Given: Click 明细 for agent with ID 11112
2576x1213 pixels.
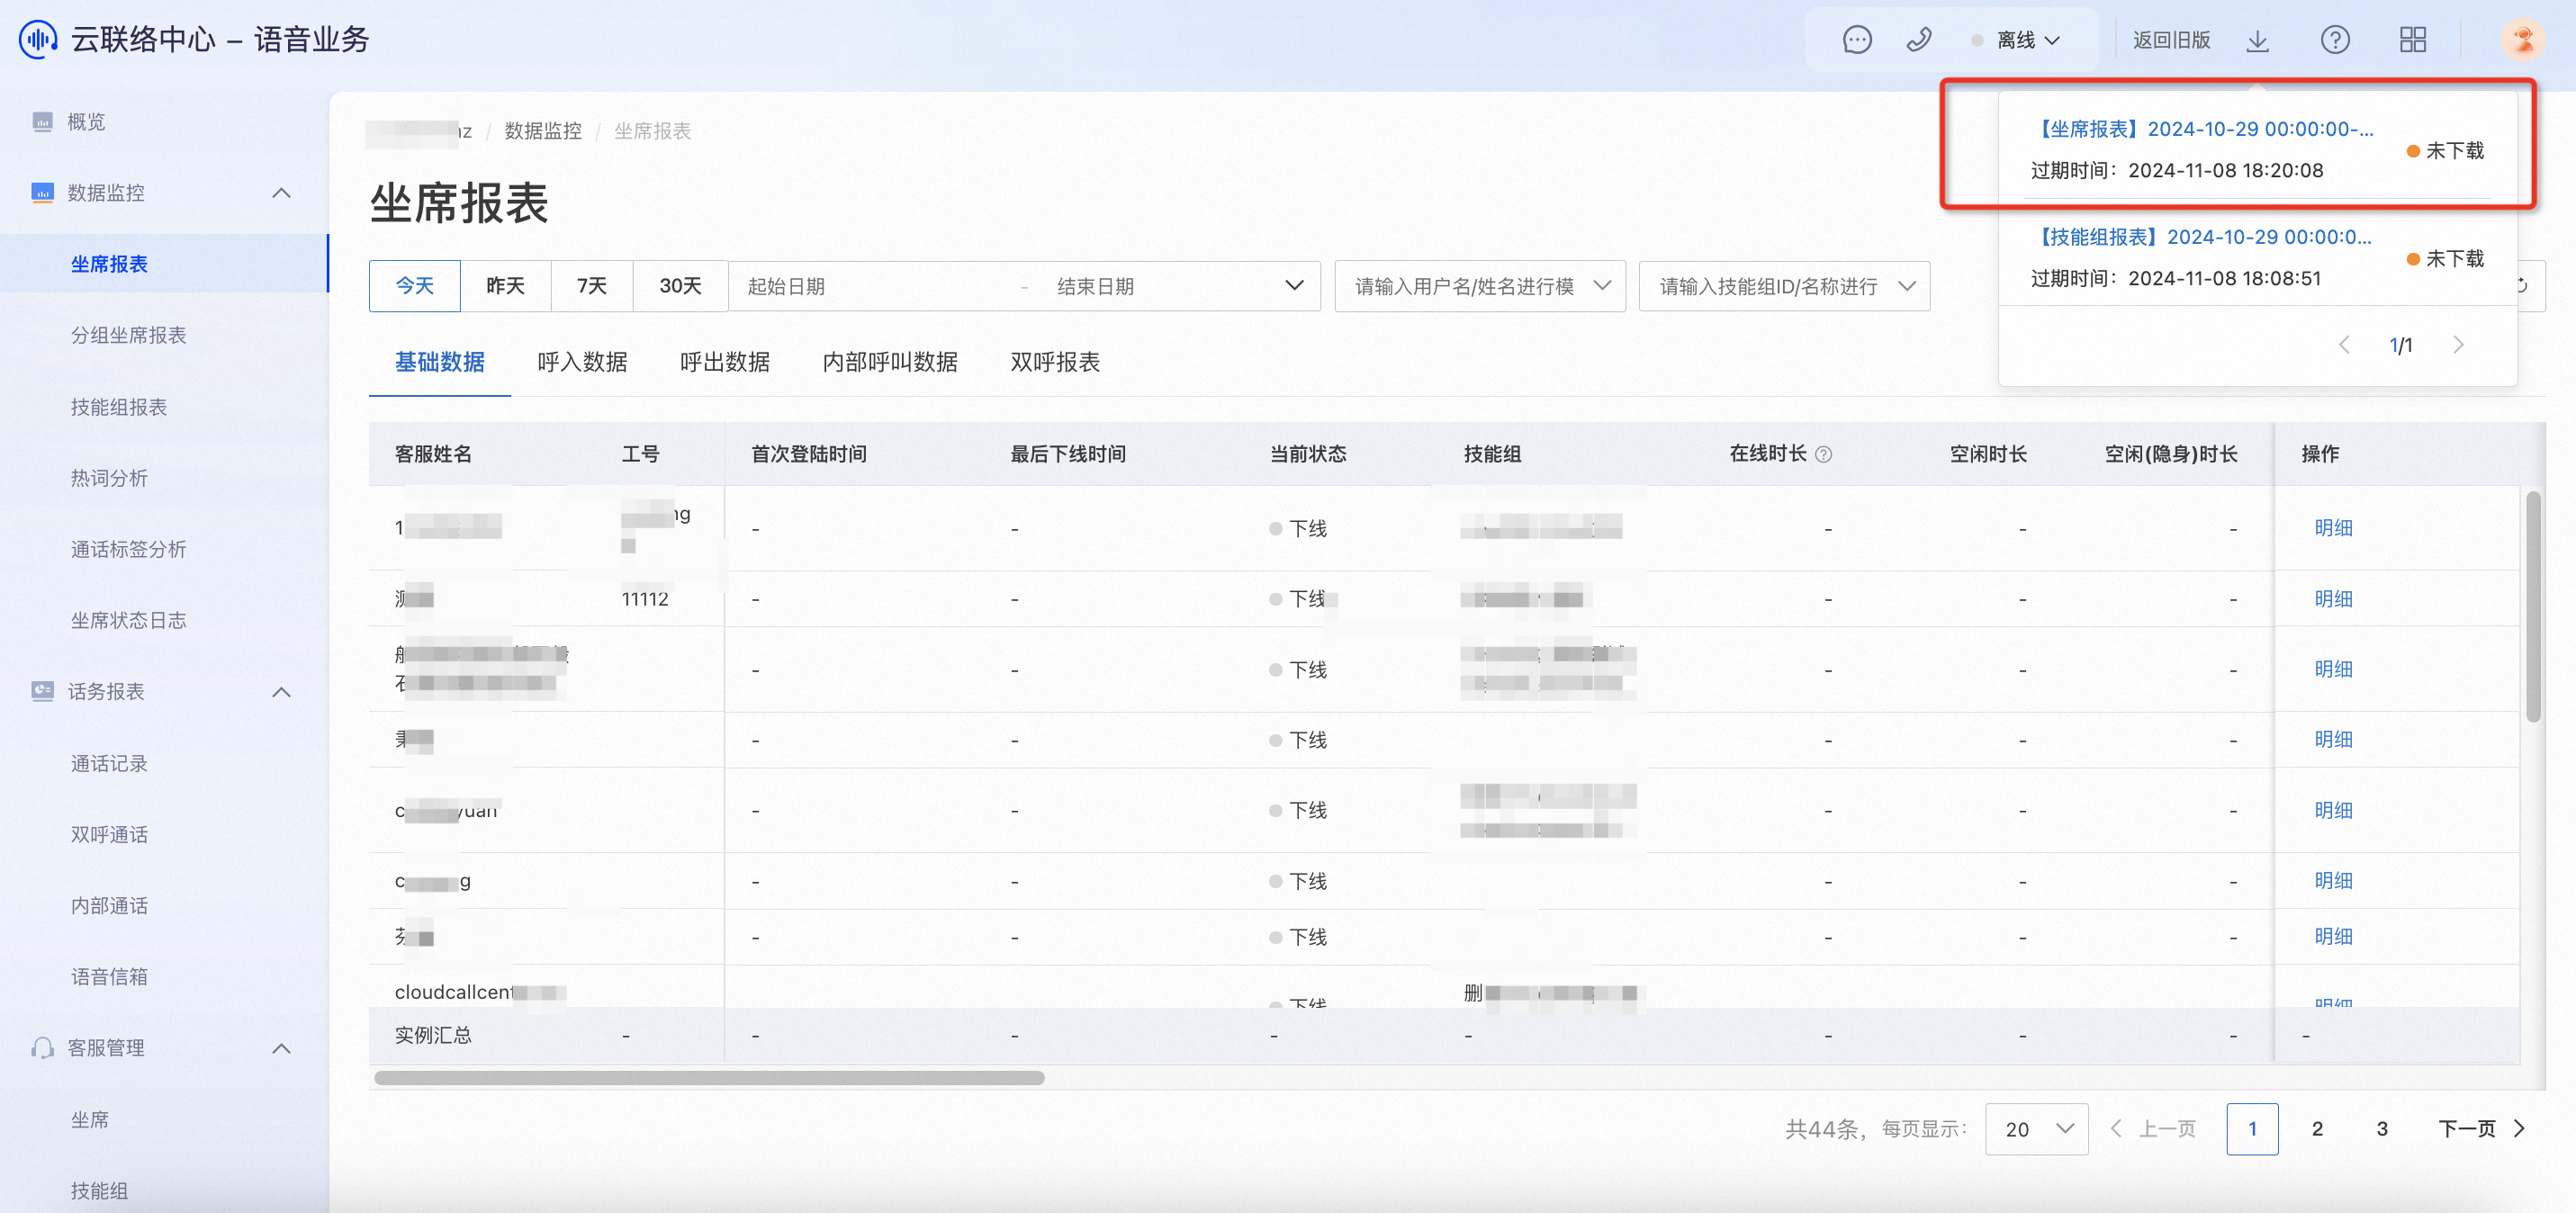Looking at the screenshot, I should point(2333,599).
